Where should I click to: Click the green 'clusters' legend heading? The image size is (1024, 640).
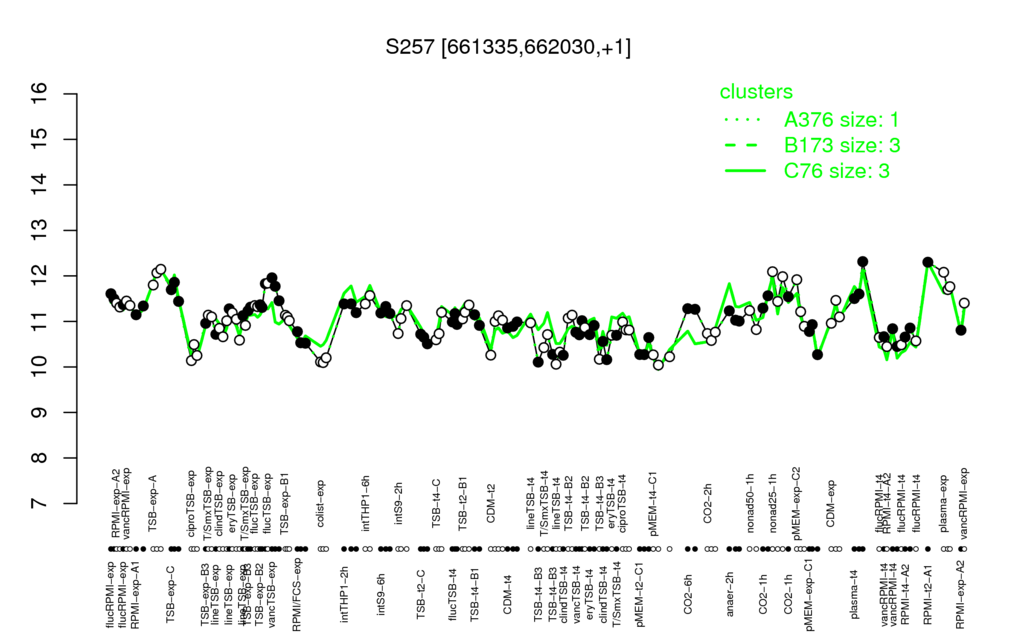pyautogui.click(x=756, y=92)
